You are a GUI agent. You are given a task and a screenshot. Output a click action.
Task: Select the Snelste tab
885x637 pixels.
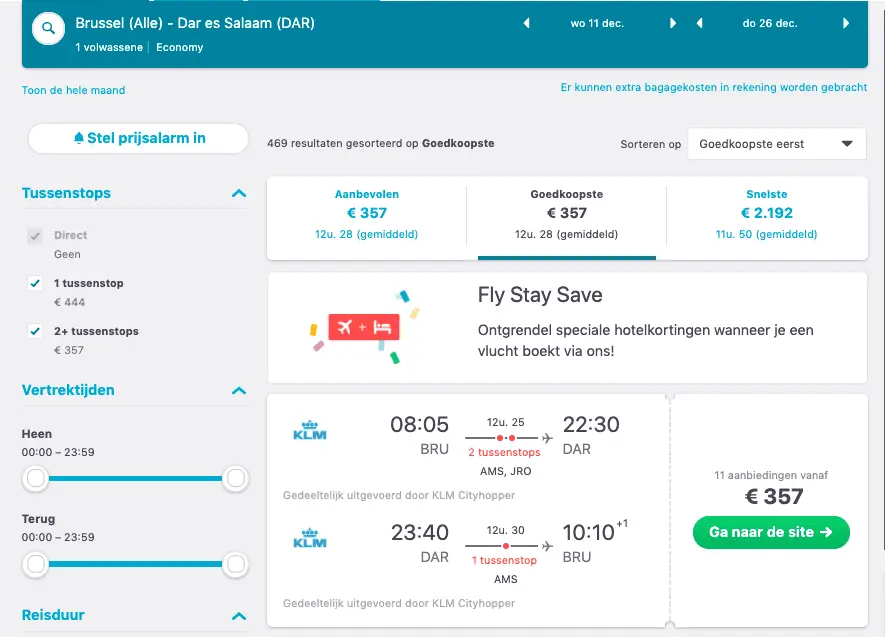(x=766, y=214)
